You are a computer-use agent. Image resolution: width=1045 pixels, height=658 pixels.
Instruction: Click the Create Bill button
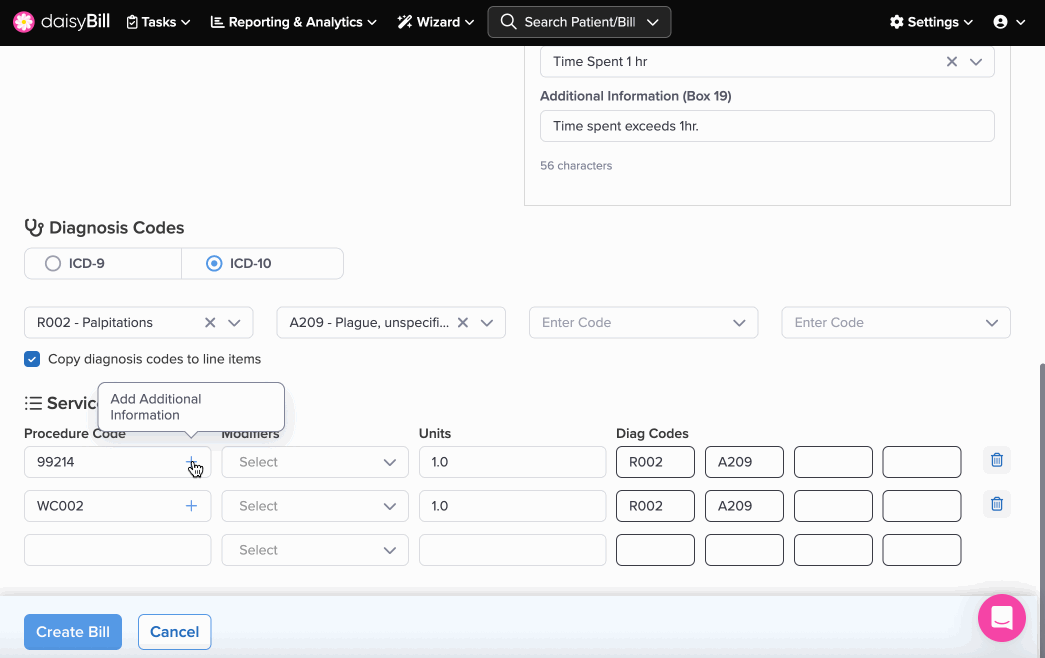73,632
